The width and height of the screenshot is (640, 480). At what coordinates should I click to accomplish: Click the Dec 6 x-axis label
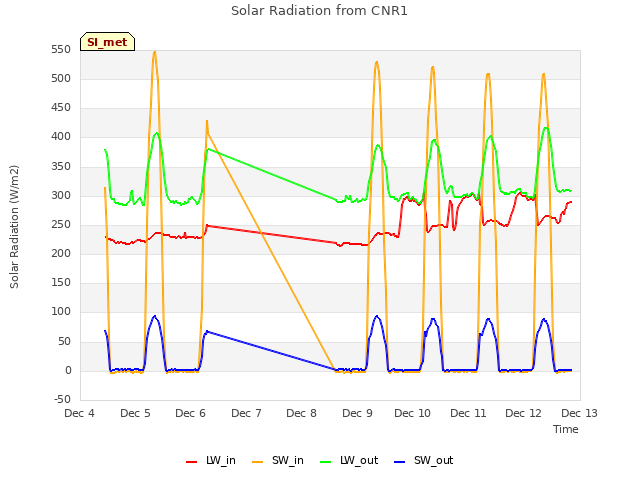191,413
